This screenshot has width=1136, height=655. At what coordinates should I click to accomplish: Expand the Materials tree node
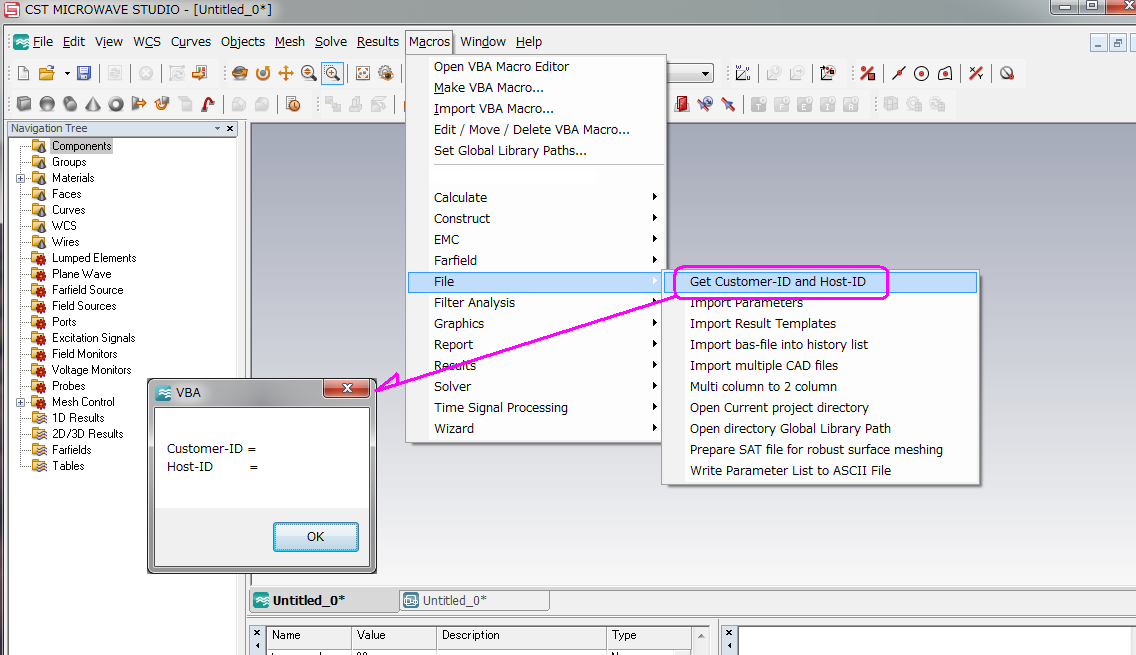pyautogui.click(x=20, y=178)
